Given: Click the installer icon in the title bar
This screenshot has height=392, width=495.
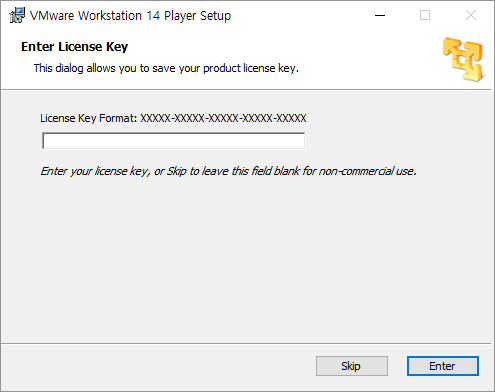Looking at the screenshot, I should pos(17,15).
